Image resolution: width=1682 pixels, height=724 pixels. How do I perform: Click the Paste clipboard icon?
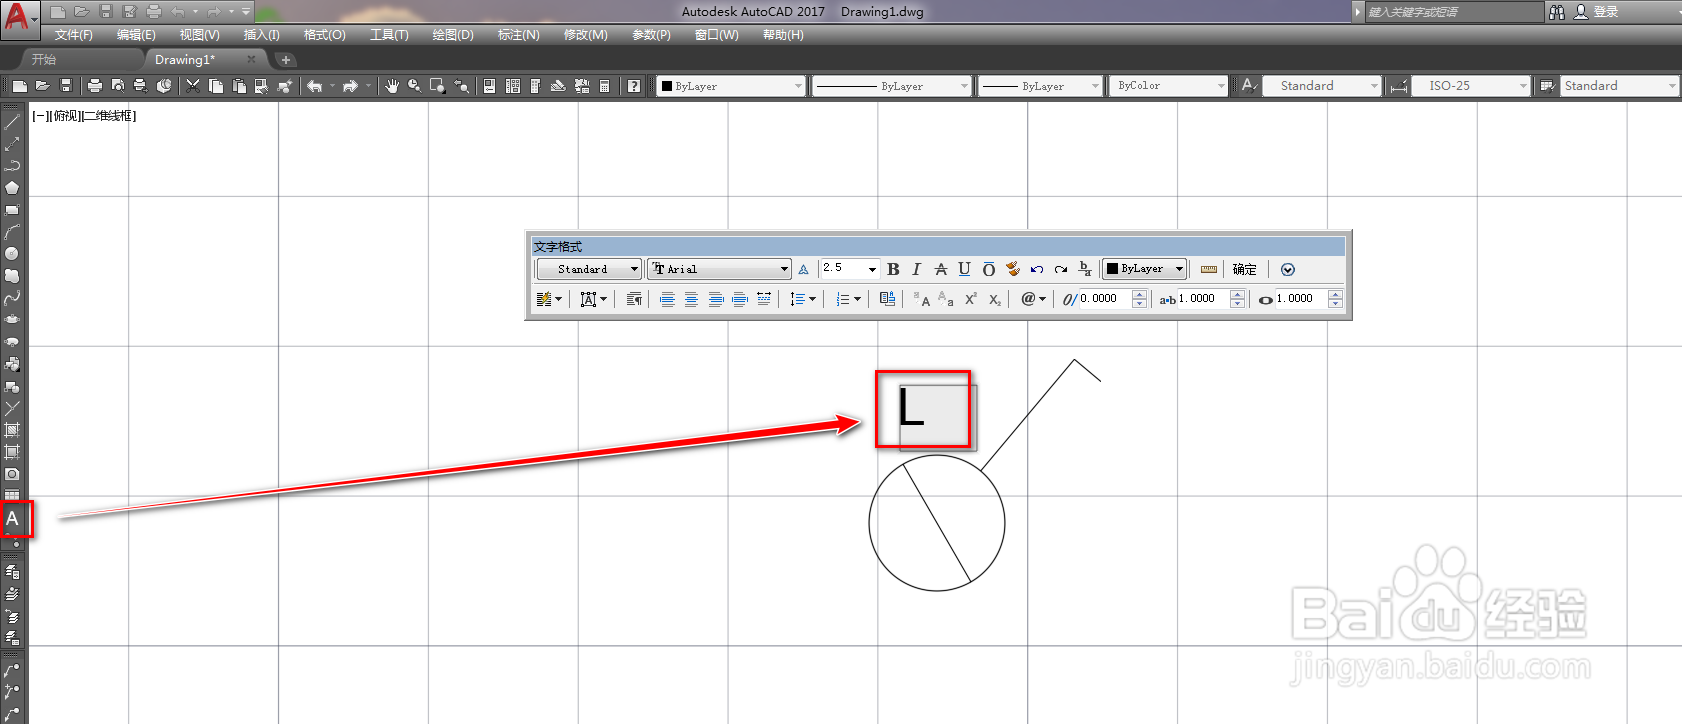pyautogui.click(x=238, y=86)
